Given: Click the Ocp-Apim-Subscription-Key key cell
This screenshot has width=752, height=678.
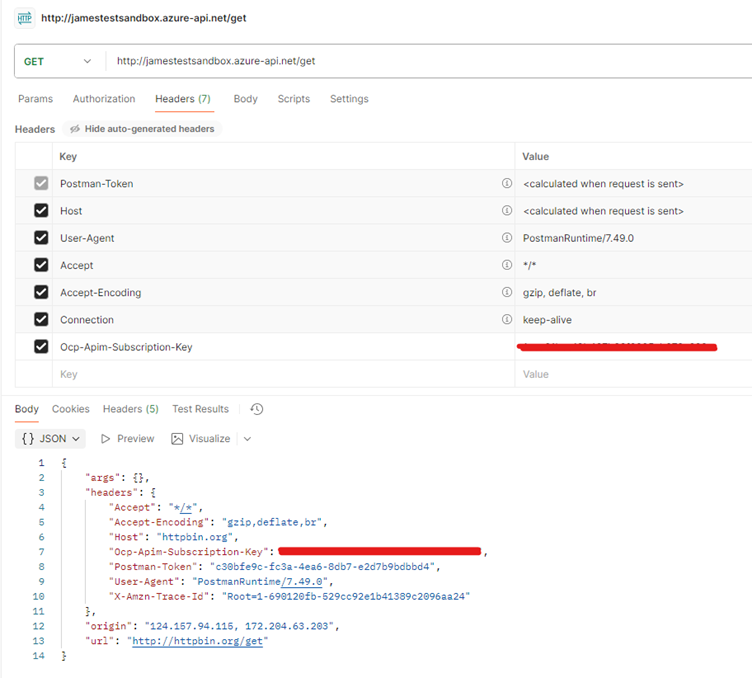Looking at the screenshot, I should pyautogui.click(x=283, y=347).
